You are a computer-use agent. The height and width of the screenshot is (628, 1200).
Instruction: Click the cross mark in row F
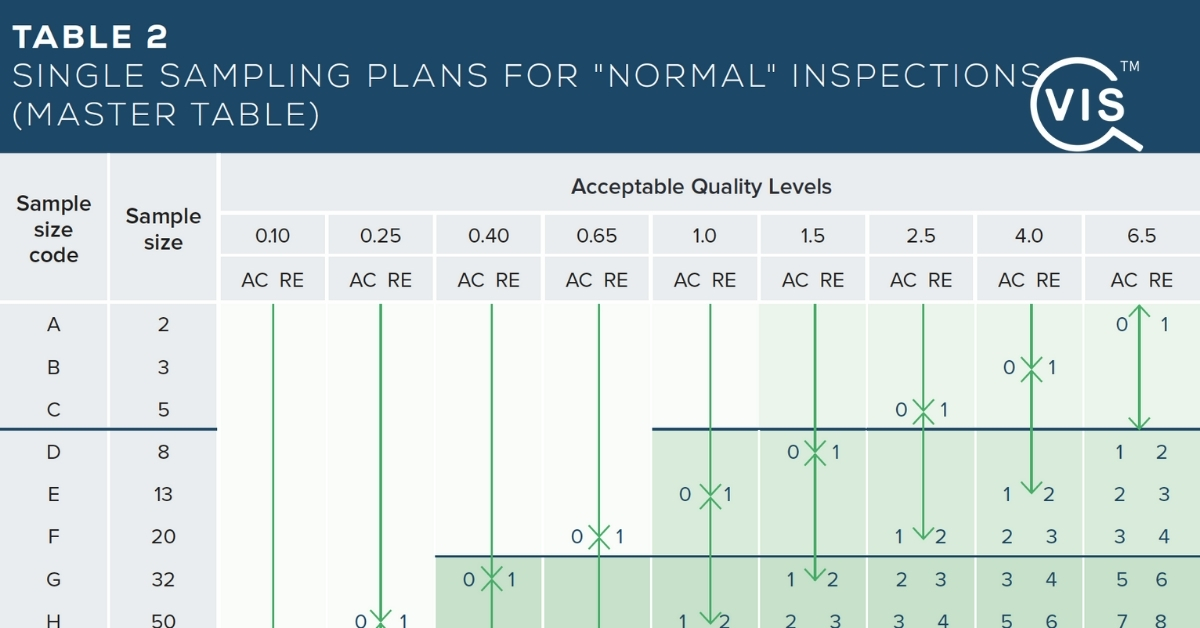(x=599, y=537)
